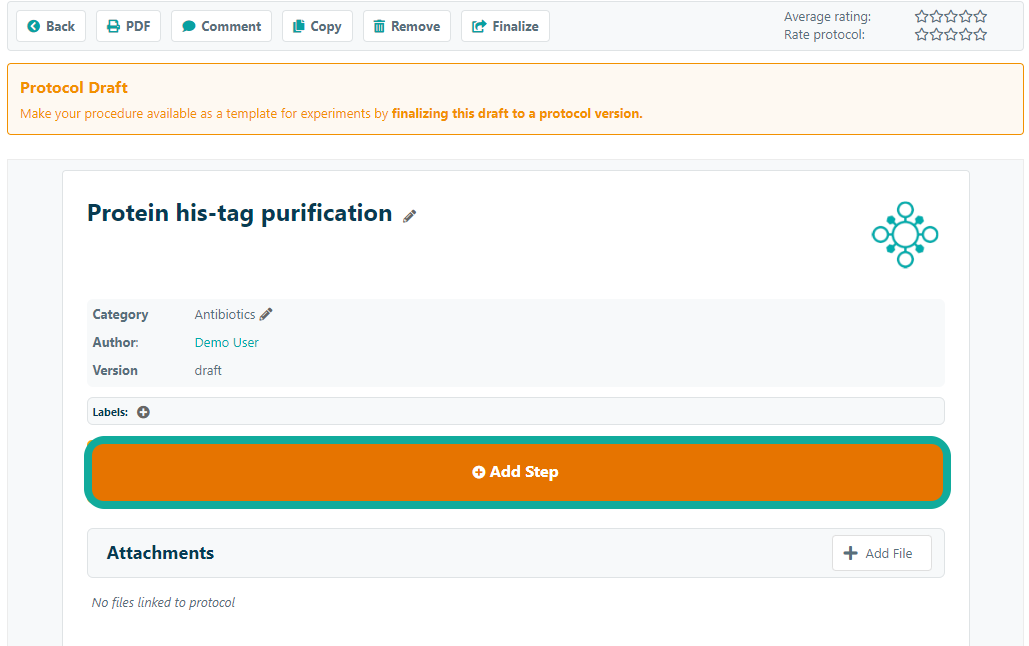Remove the protocol using trash button
The image size is (1029, 646).
point(406,26)
